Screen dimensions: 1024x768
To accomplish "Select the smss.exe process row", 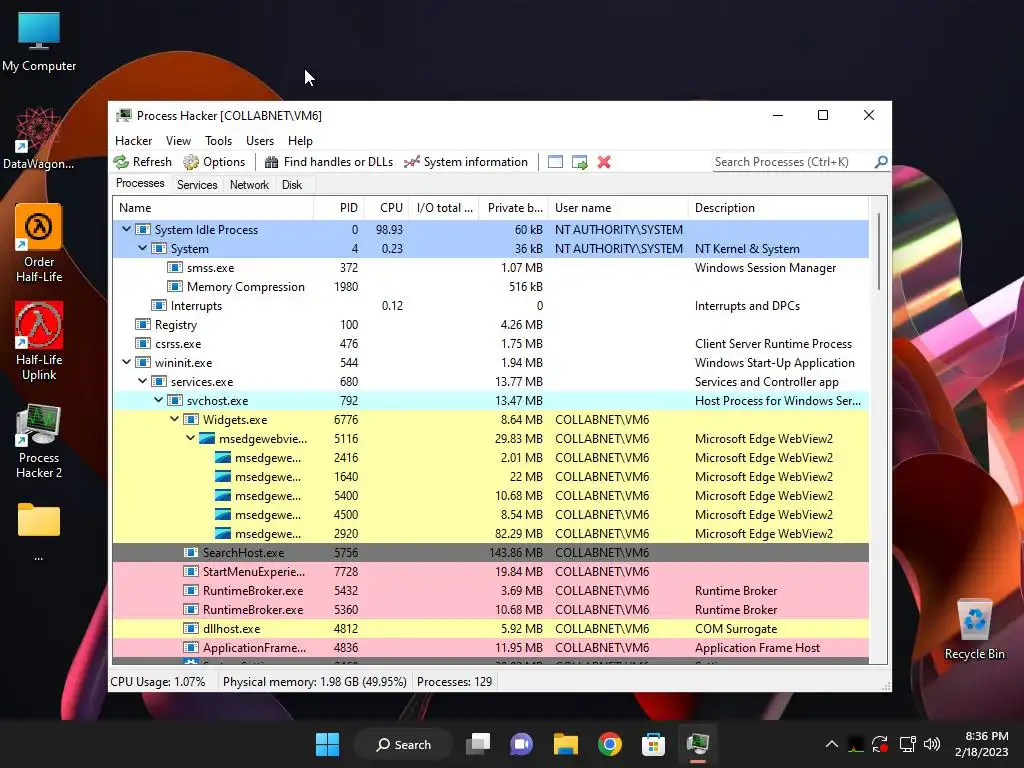I will tap(490, 268).
